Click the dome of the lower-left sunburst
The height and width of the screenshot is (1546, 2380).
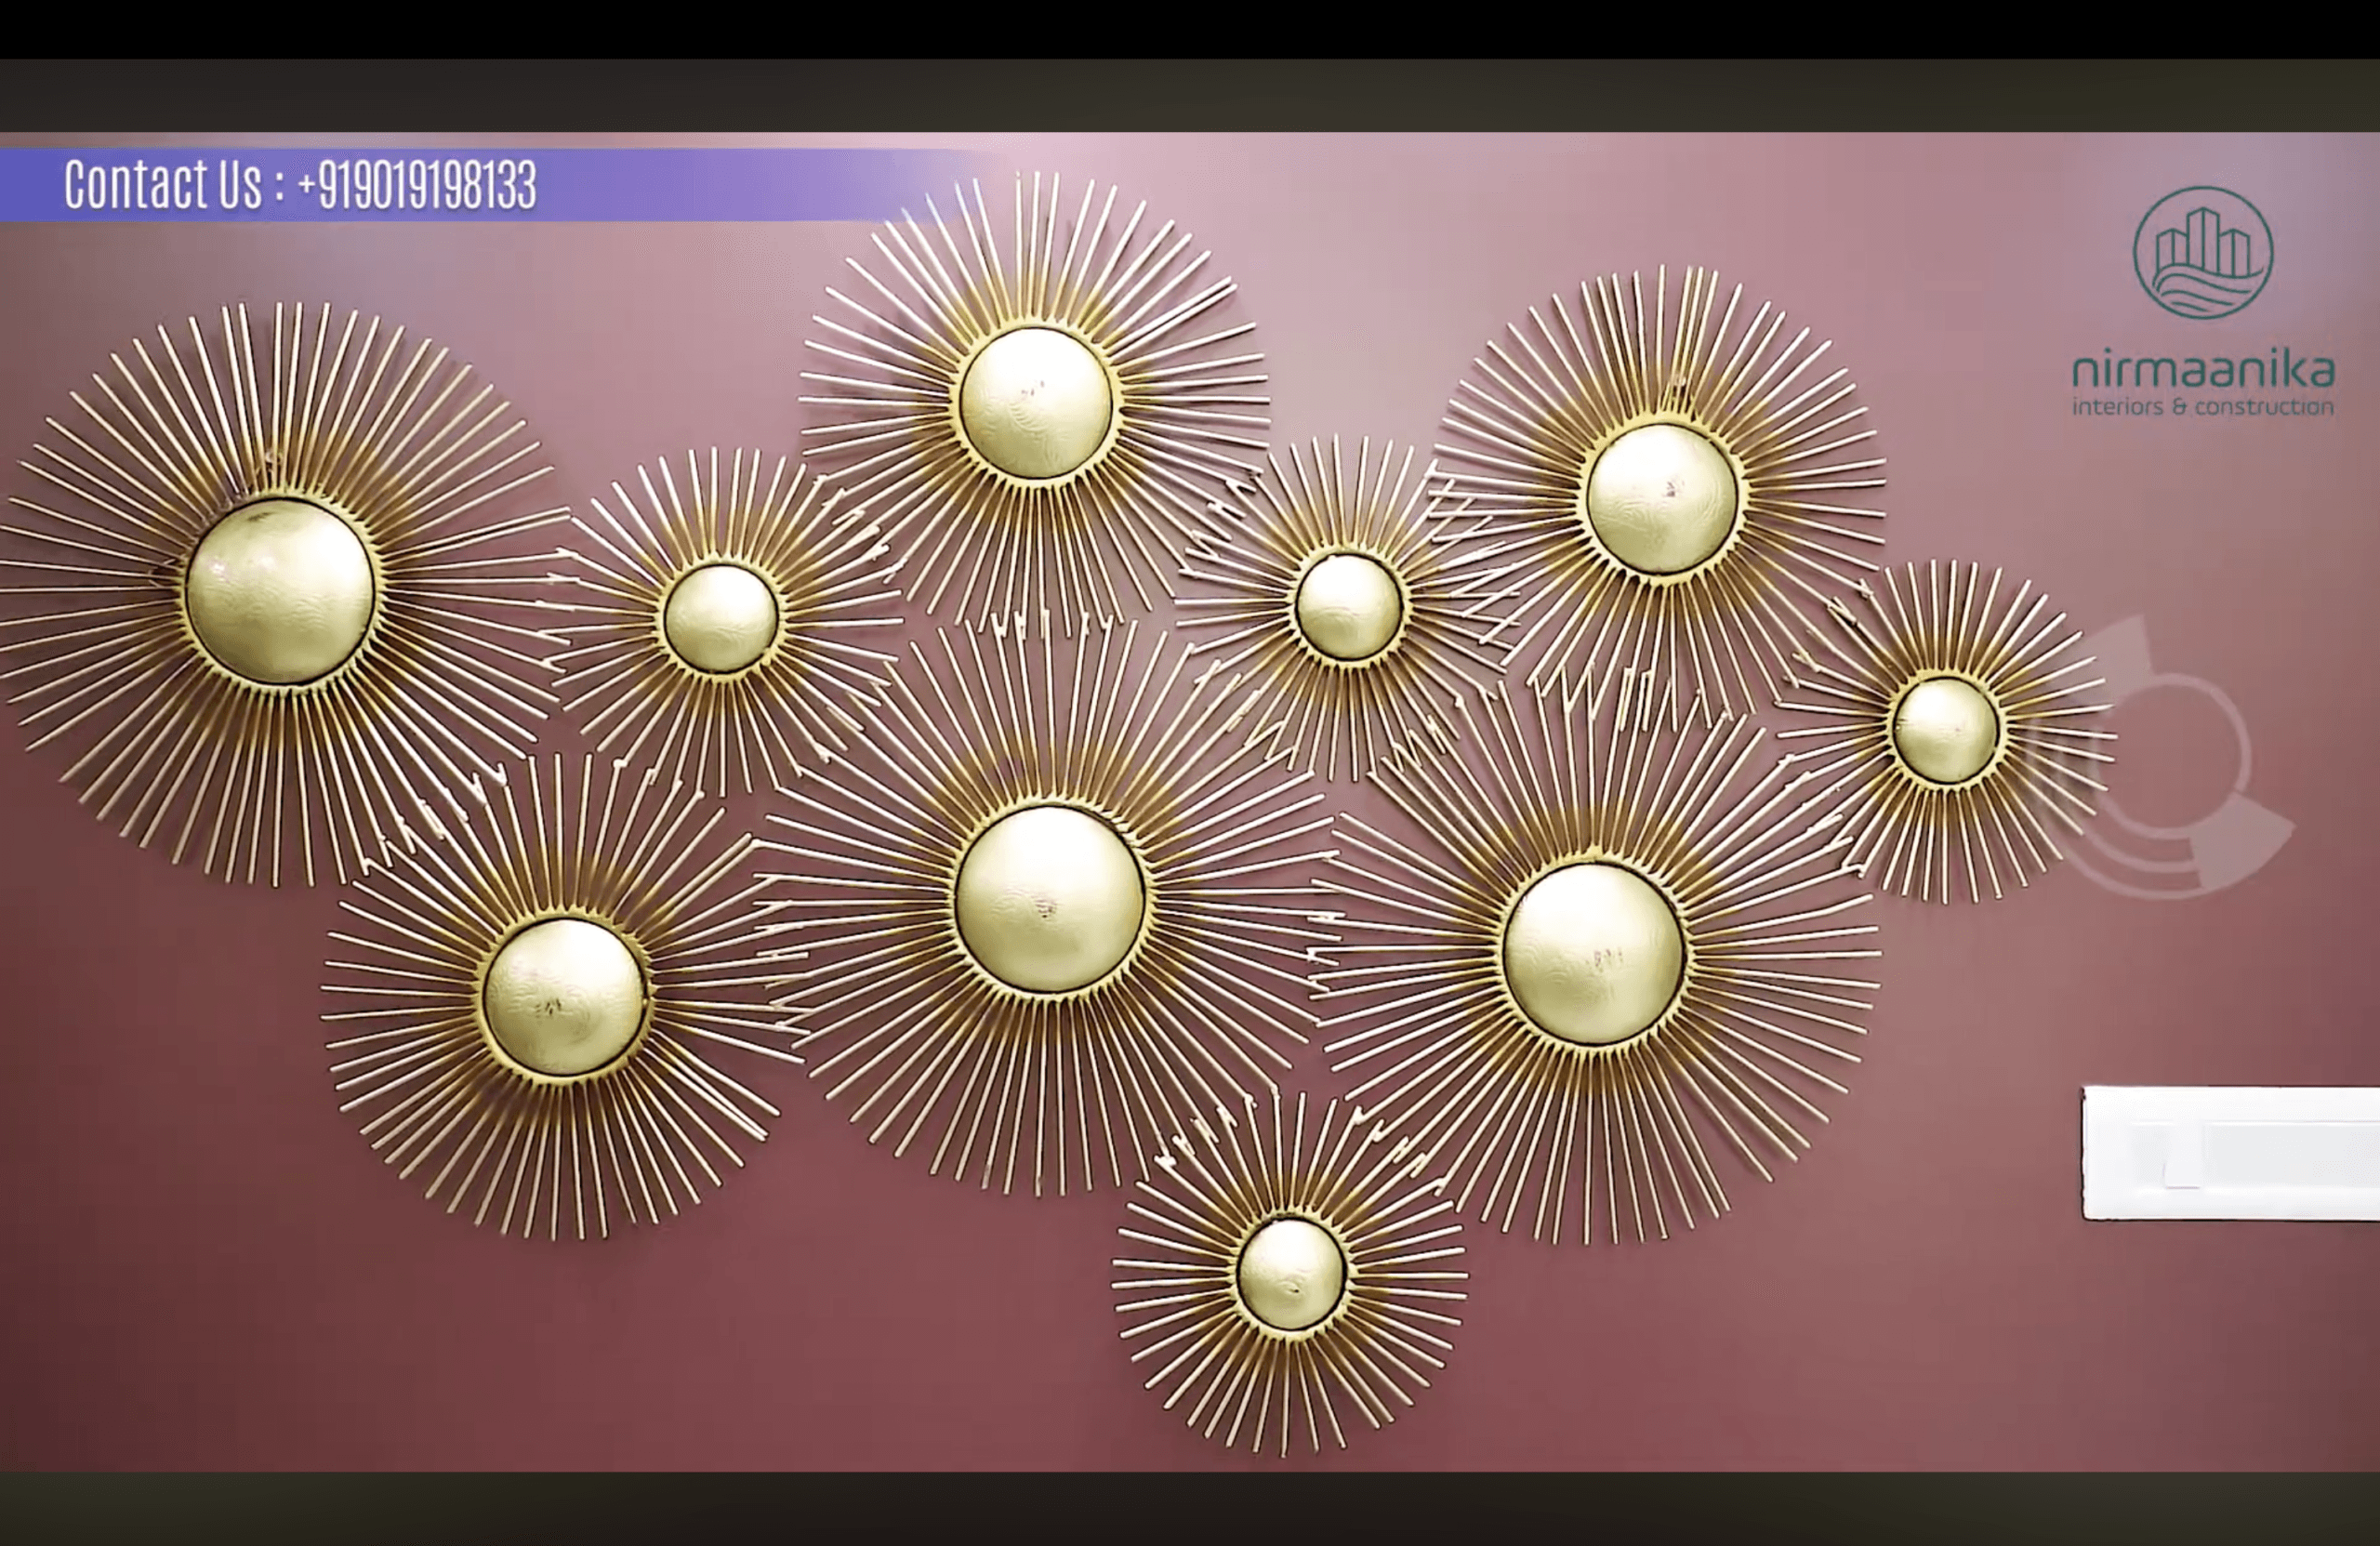(564, 997)
